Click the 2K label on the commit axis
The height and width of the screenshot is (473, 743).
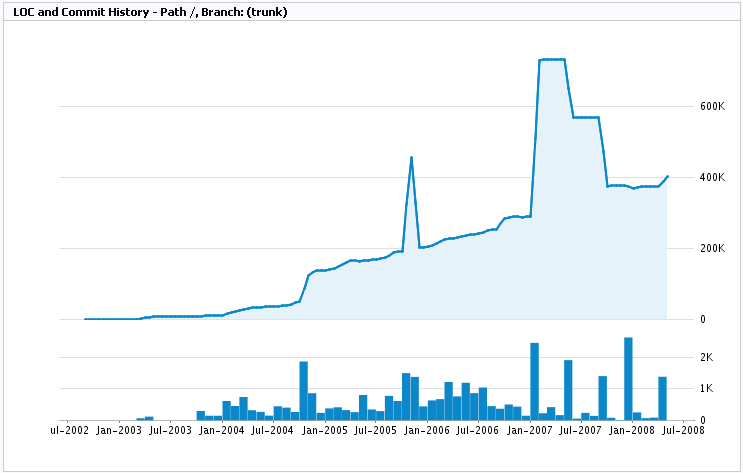pos(705,357)
